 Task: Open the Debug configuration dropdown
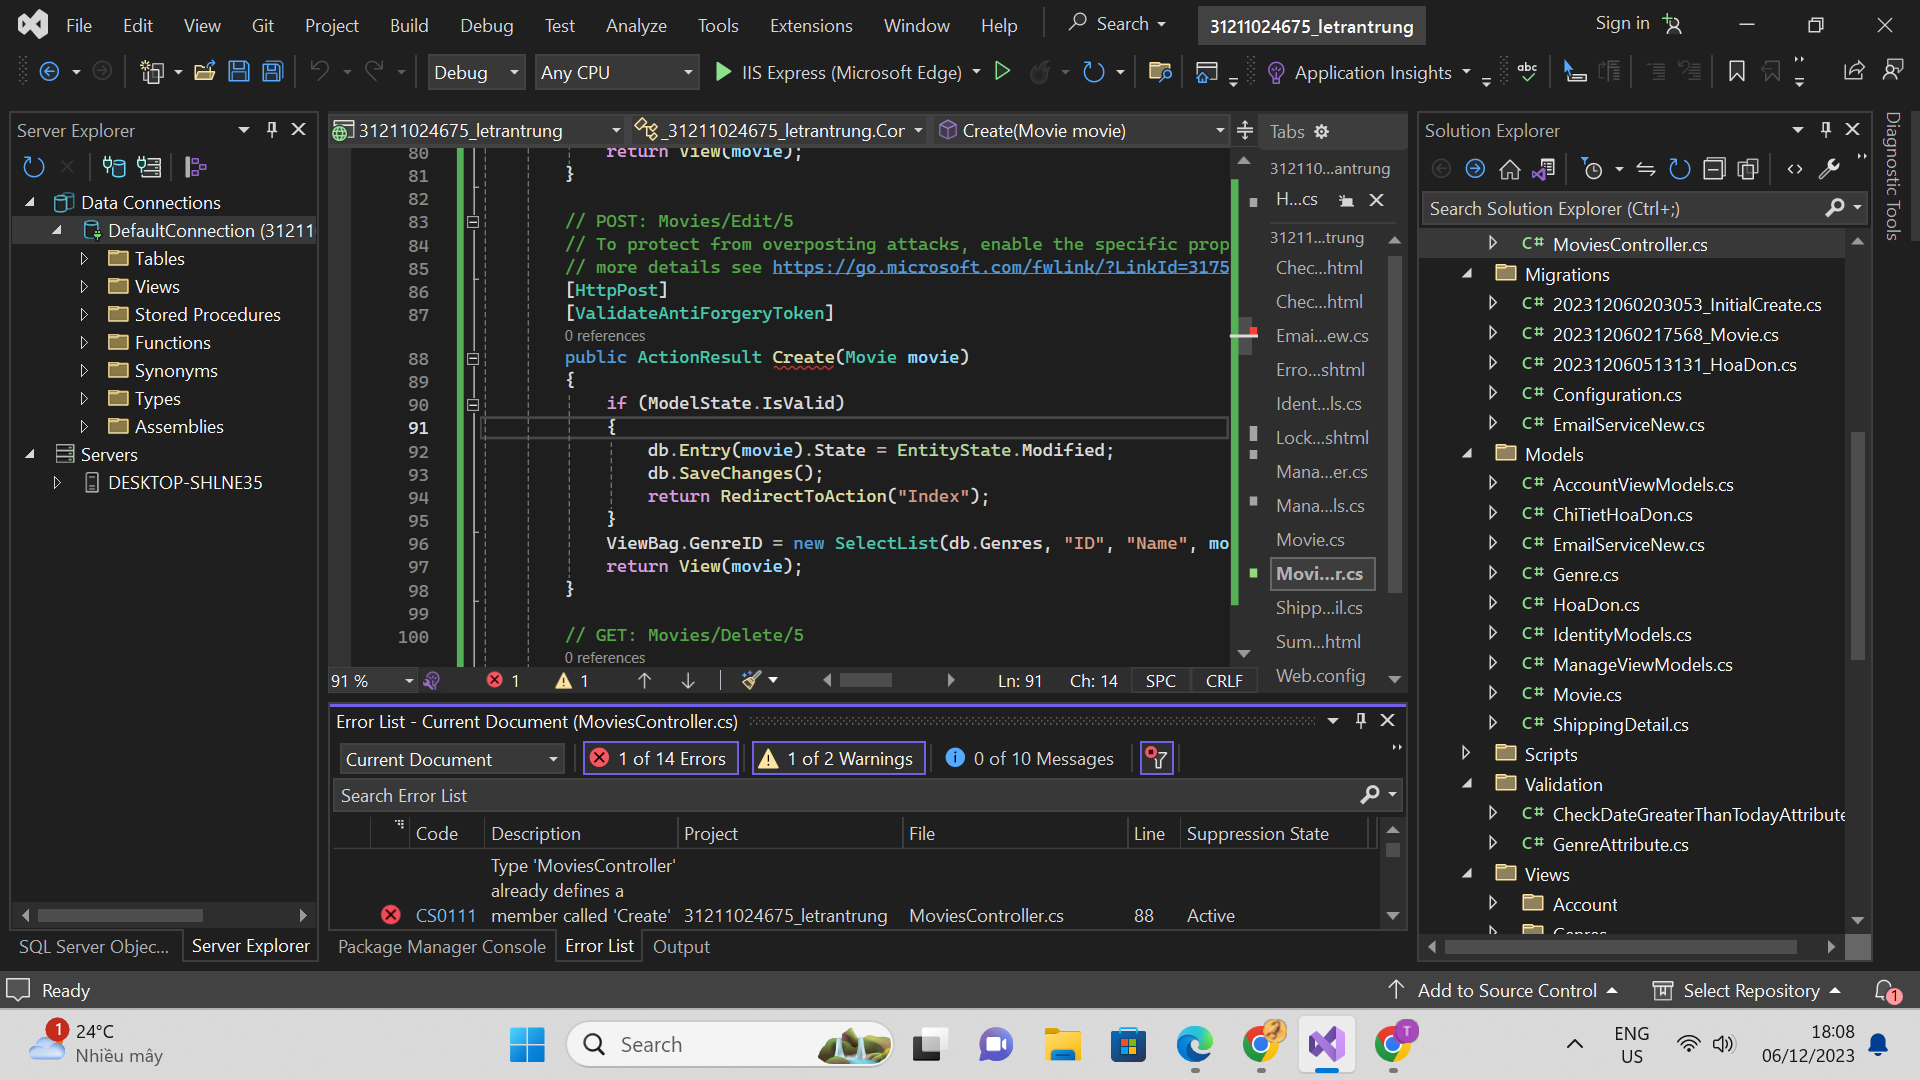[x=476, y=72]
